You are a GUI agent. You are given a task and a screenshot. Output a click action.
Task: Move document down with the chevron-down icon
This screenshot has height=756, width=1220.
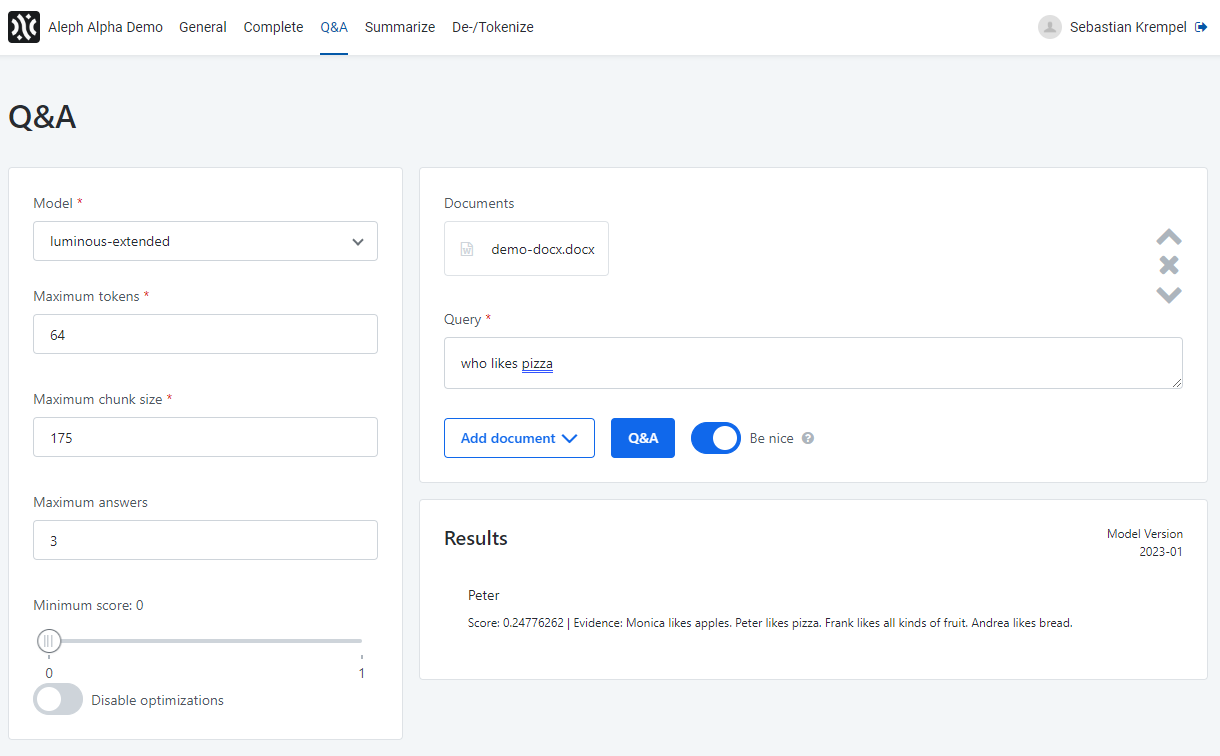(x=1169, y=294)
